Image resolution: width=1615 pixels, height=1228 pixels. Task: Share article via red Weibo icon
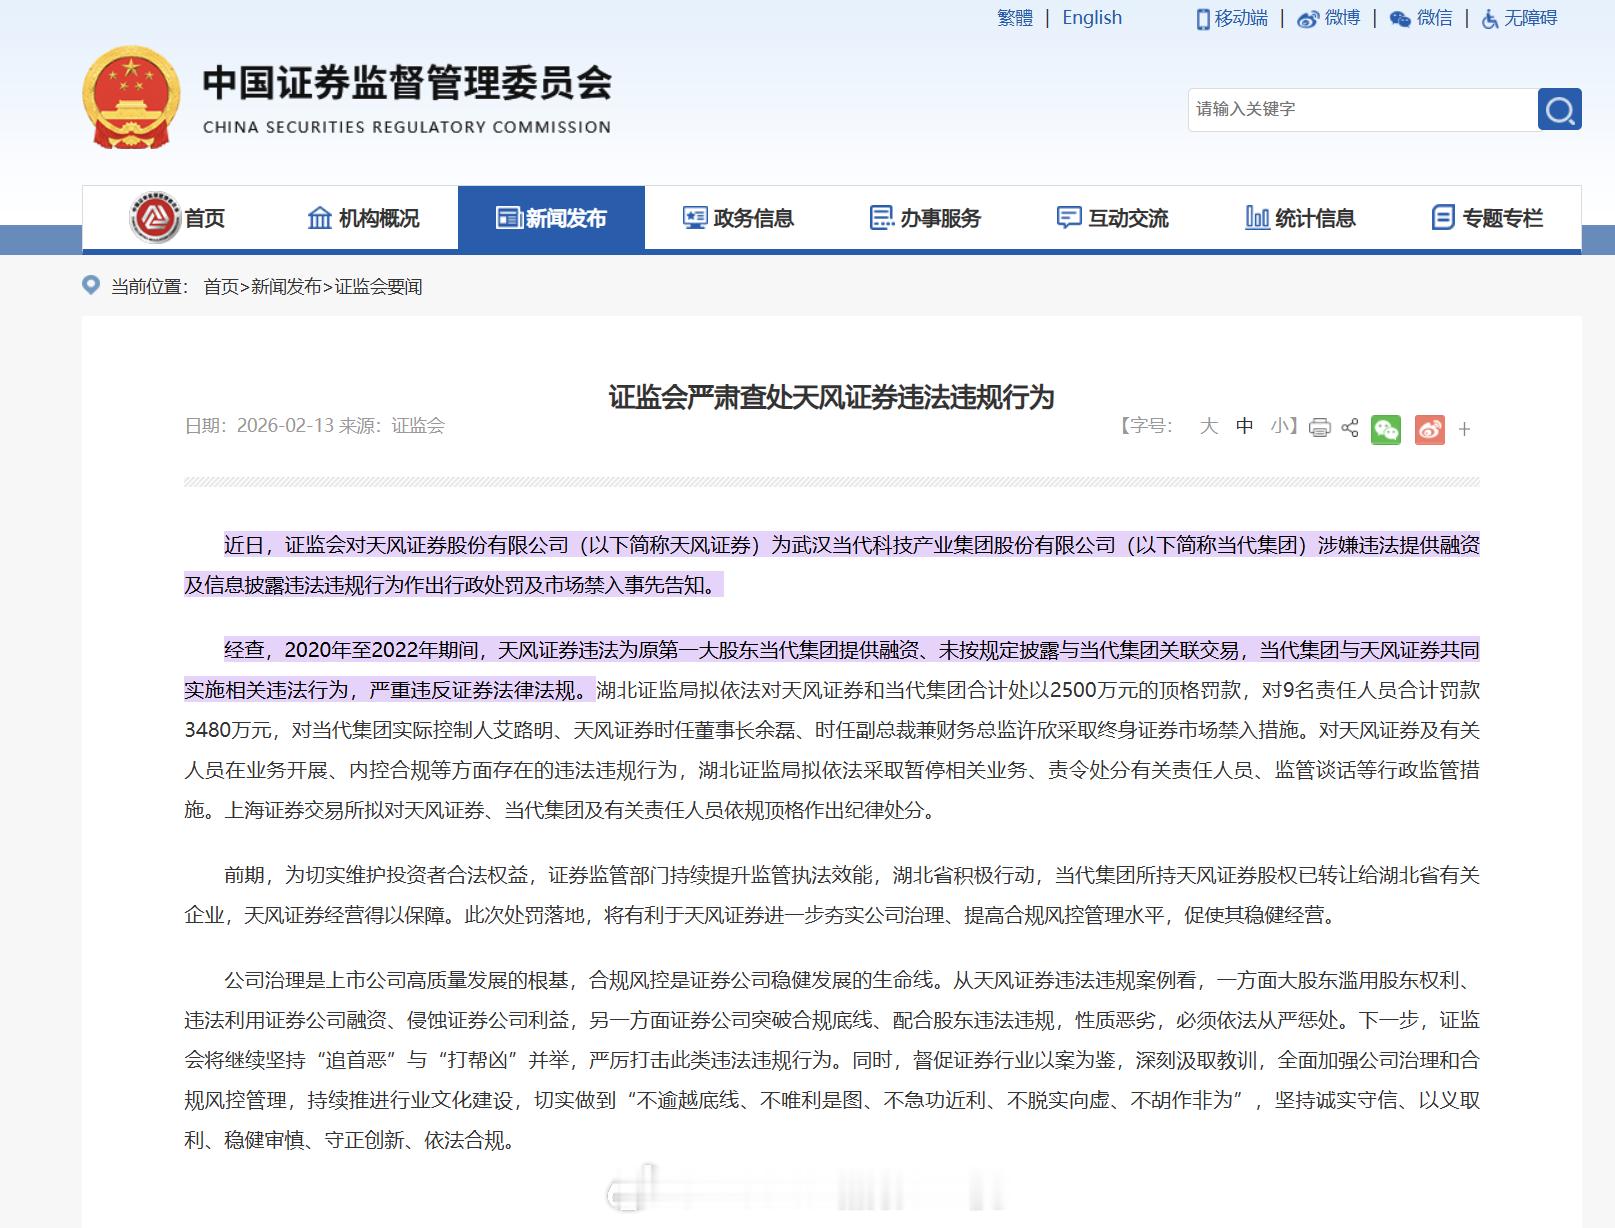coord(1430,429)
